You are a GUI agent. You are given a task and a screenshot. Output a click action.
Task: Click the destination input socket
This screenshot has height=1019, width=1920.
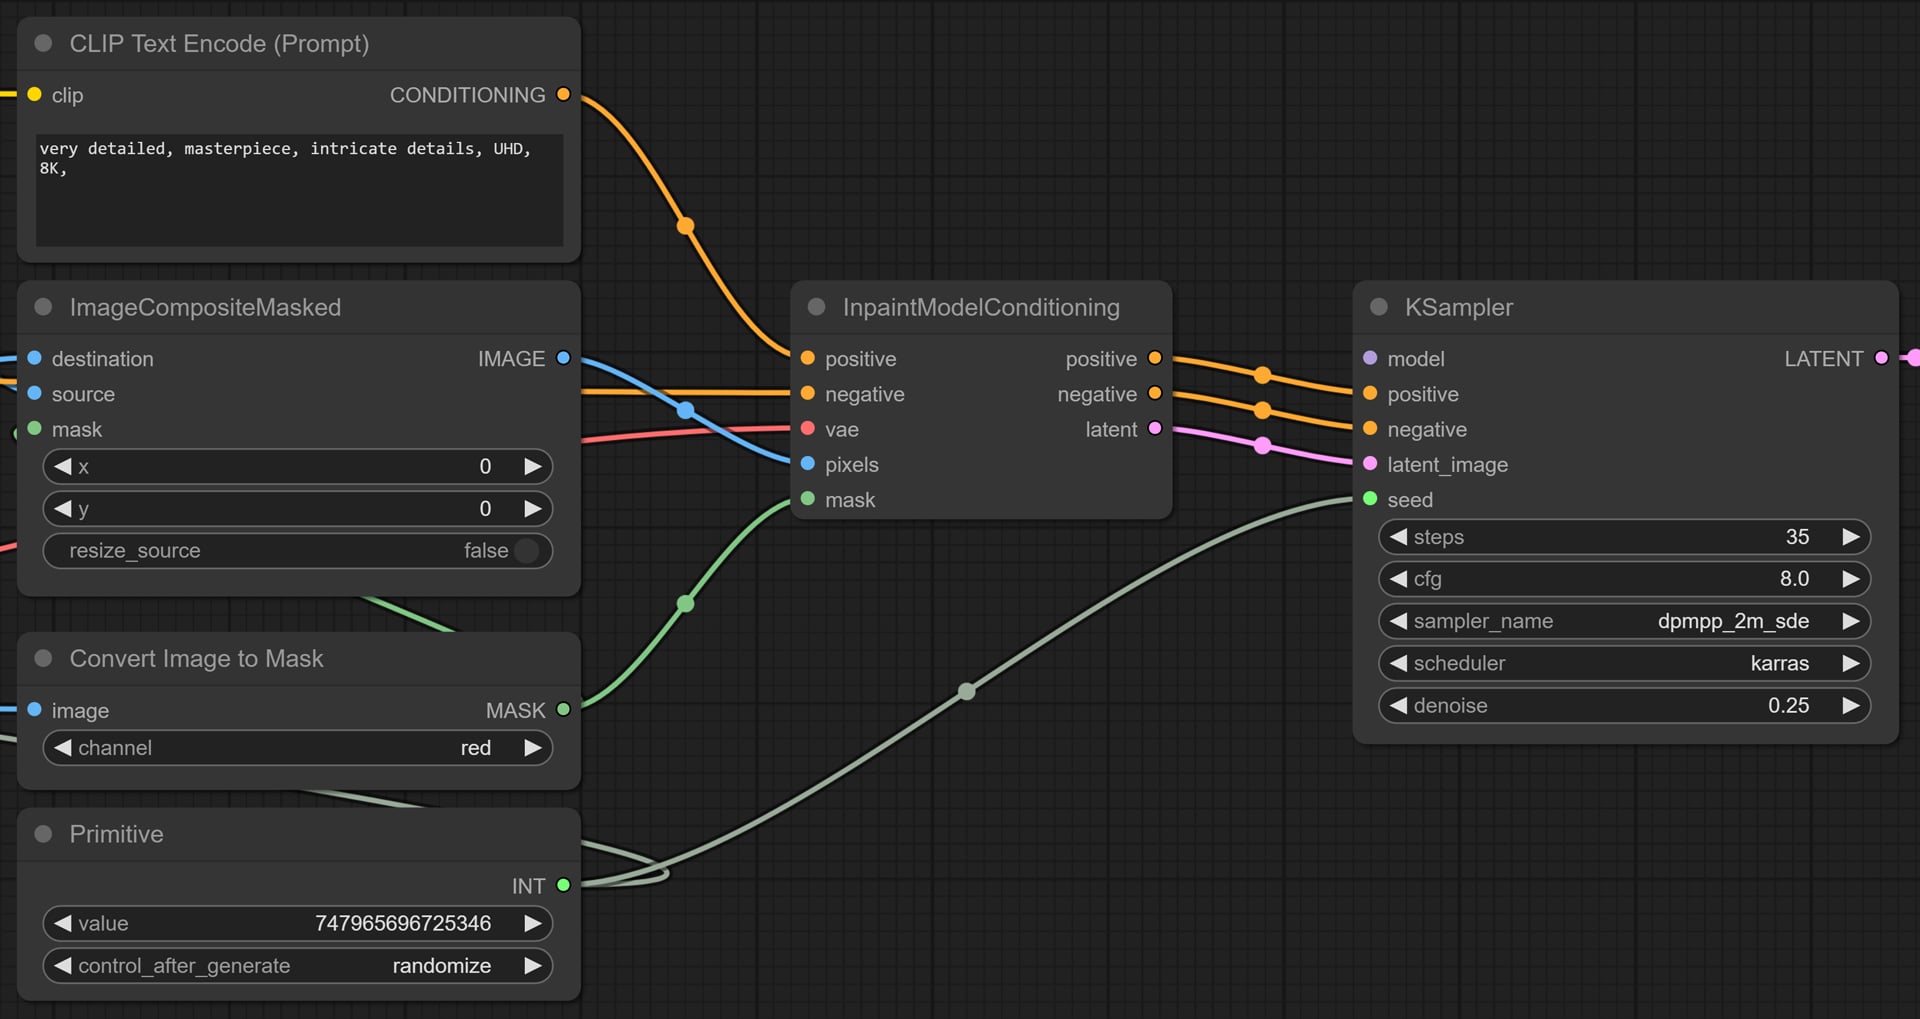[34, 358]
